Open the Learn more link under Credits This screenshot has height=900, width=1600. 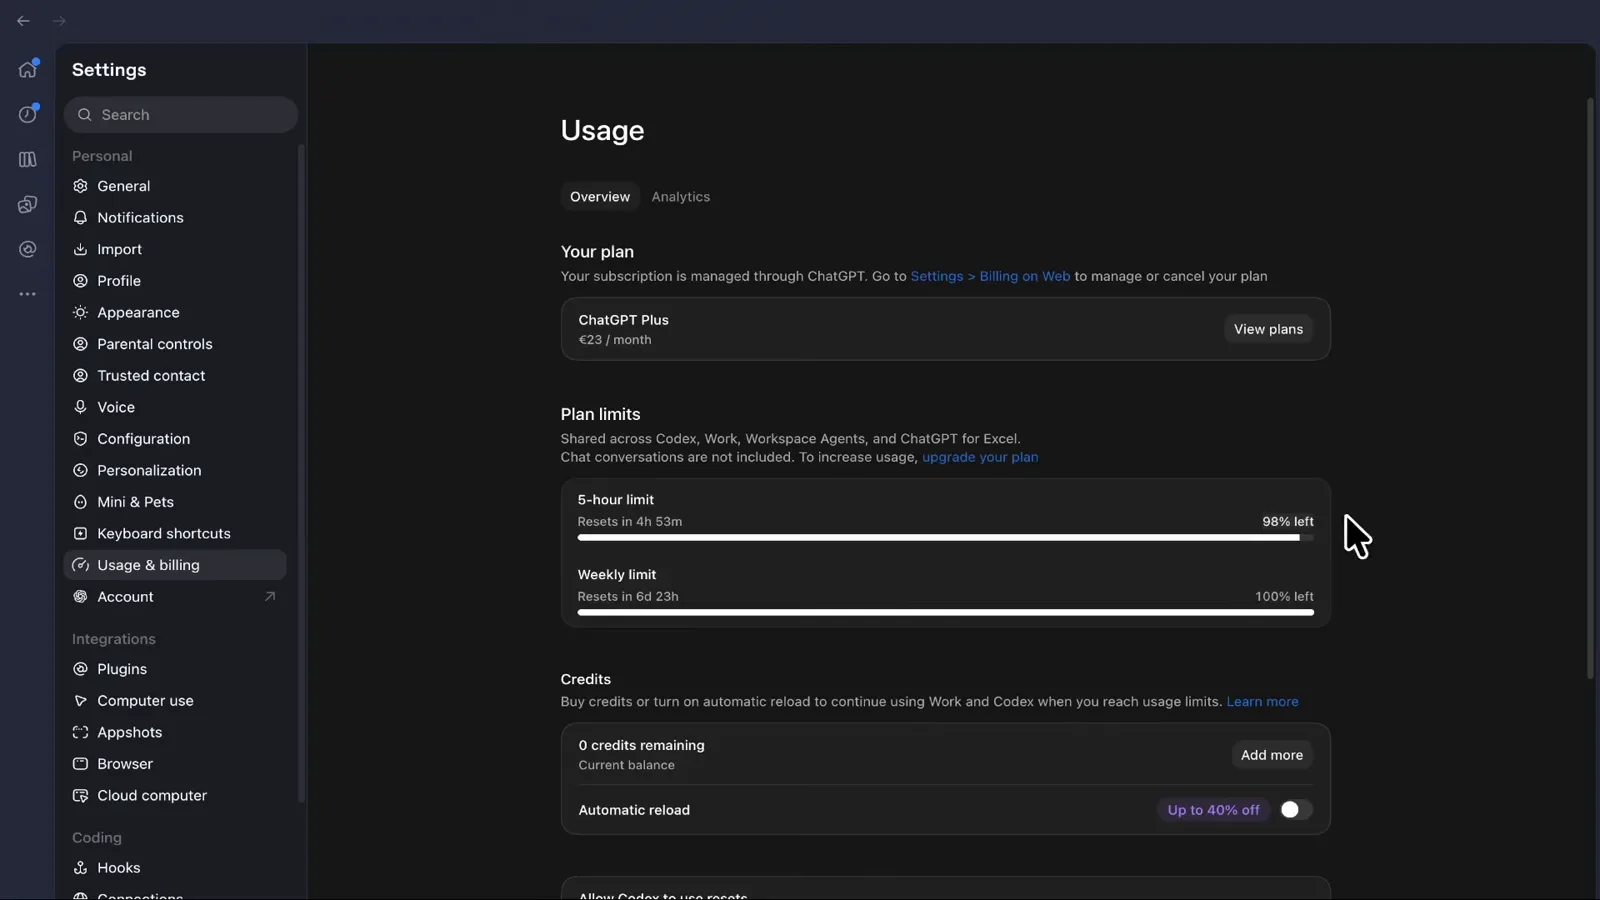(1262, 702)
